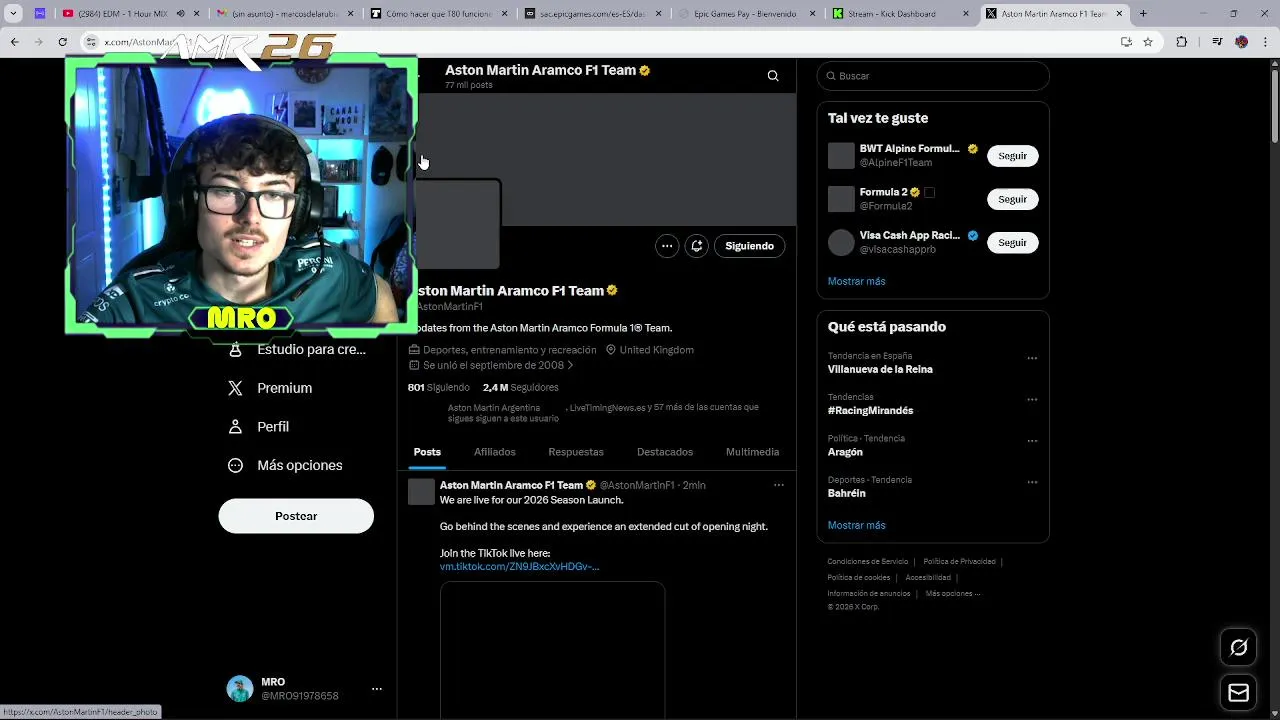Open the MRO account menu dots
This screenshot has width=1280, height=720.
click(377, 689)
